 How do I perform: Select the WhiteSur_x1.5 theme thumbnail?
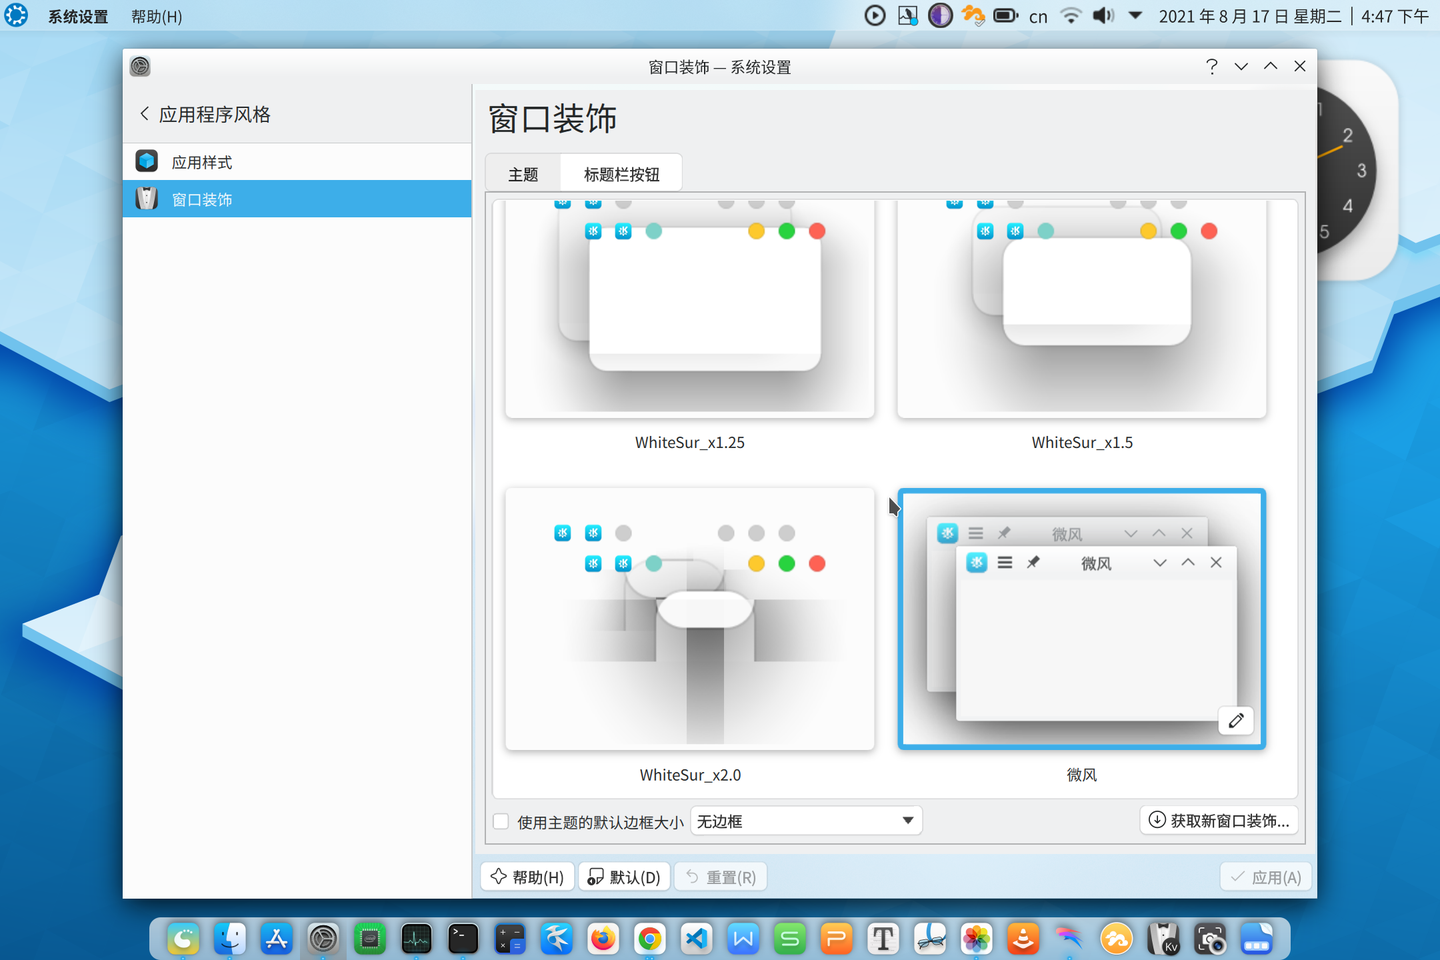pos(1082,308)
